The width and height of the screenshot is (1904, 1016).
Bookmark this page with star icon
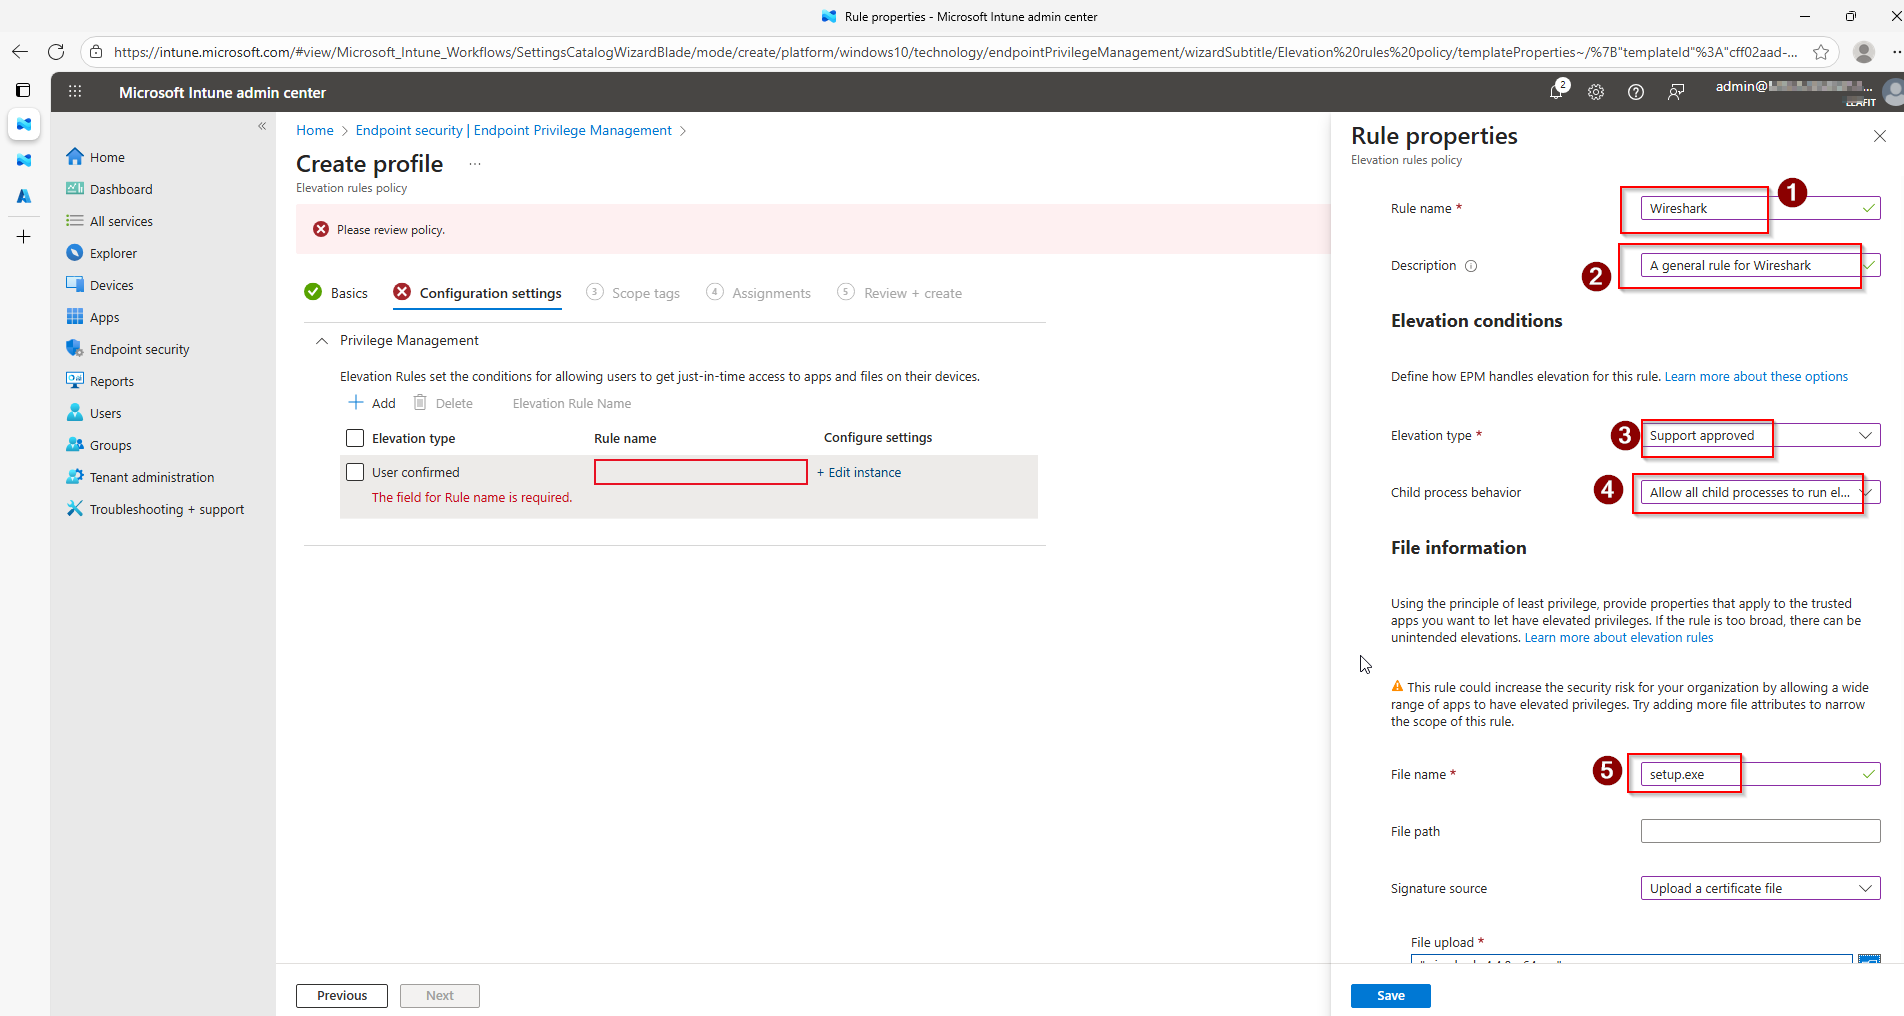tap(1821, 52)
